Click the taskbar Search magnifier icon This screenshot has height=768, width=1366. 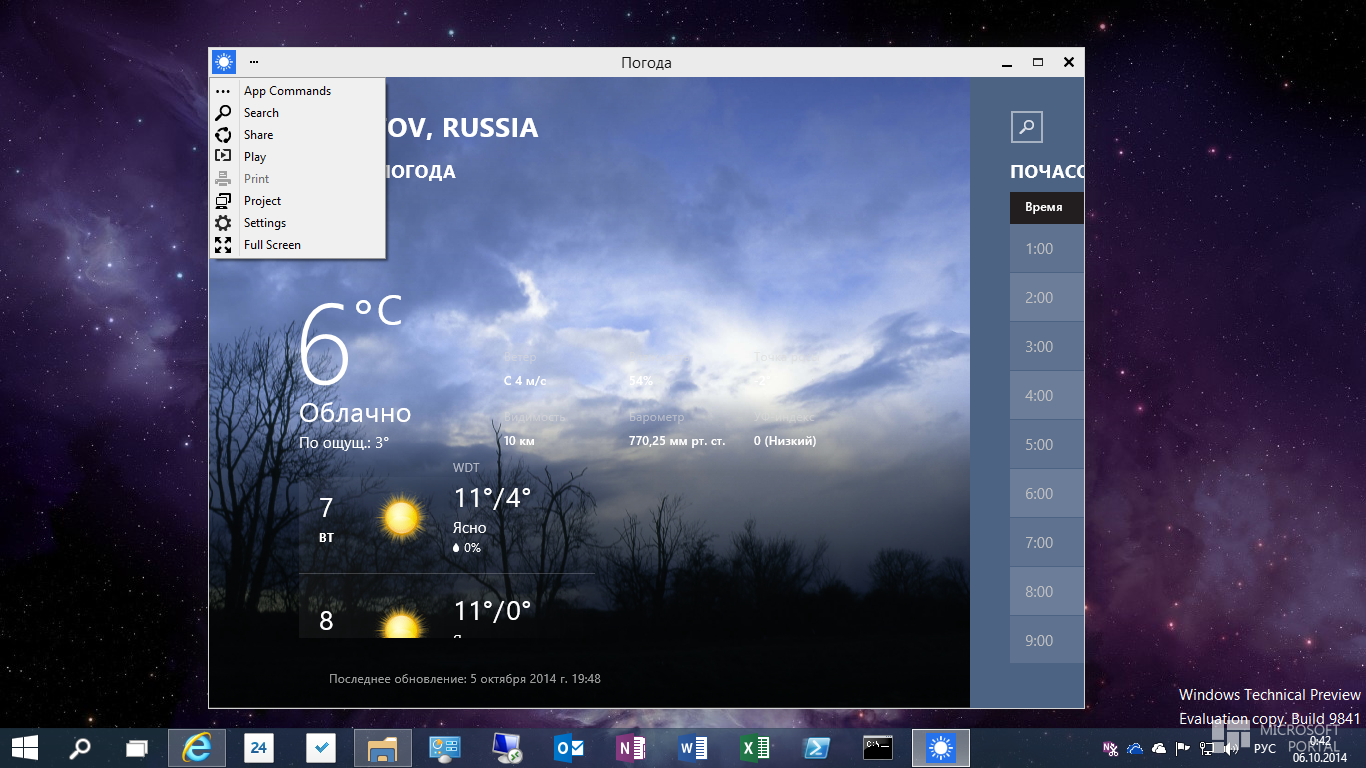tap(79, 747)
